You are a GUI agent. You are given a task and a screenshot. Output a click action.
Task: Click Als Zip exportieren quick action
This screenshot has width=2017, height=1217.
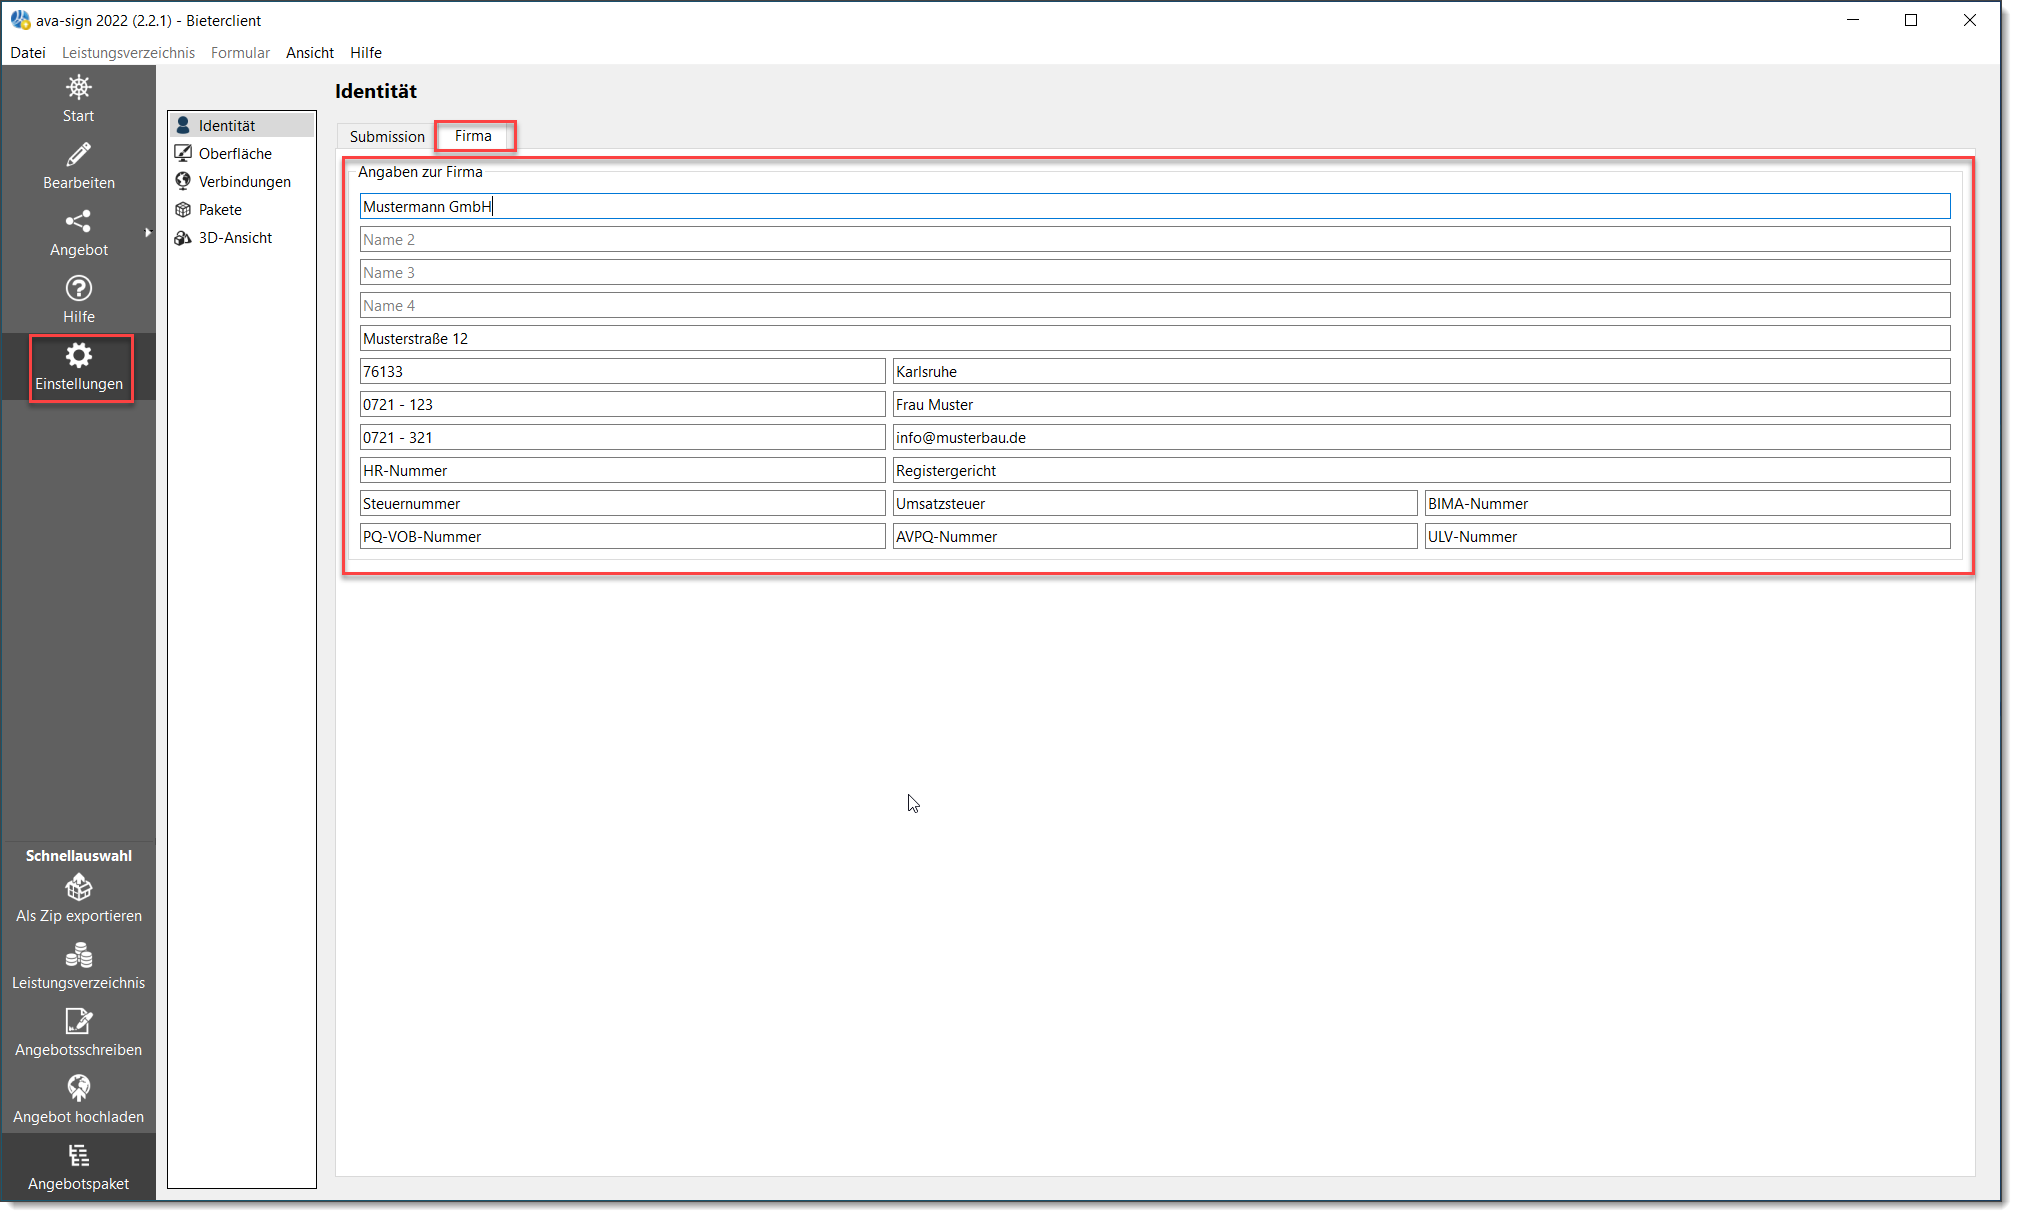click(78, 899)
